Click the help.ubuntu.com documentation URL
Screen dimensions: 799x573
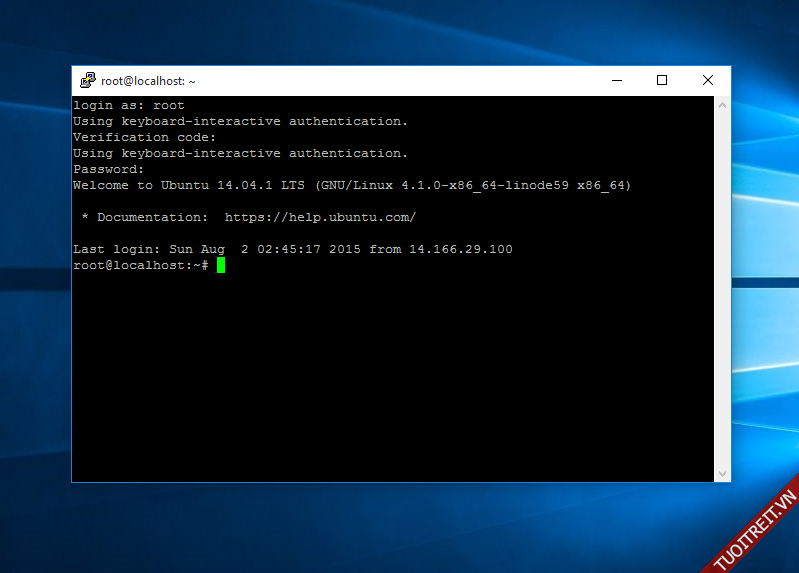[320, 217]
